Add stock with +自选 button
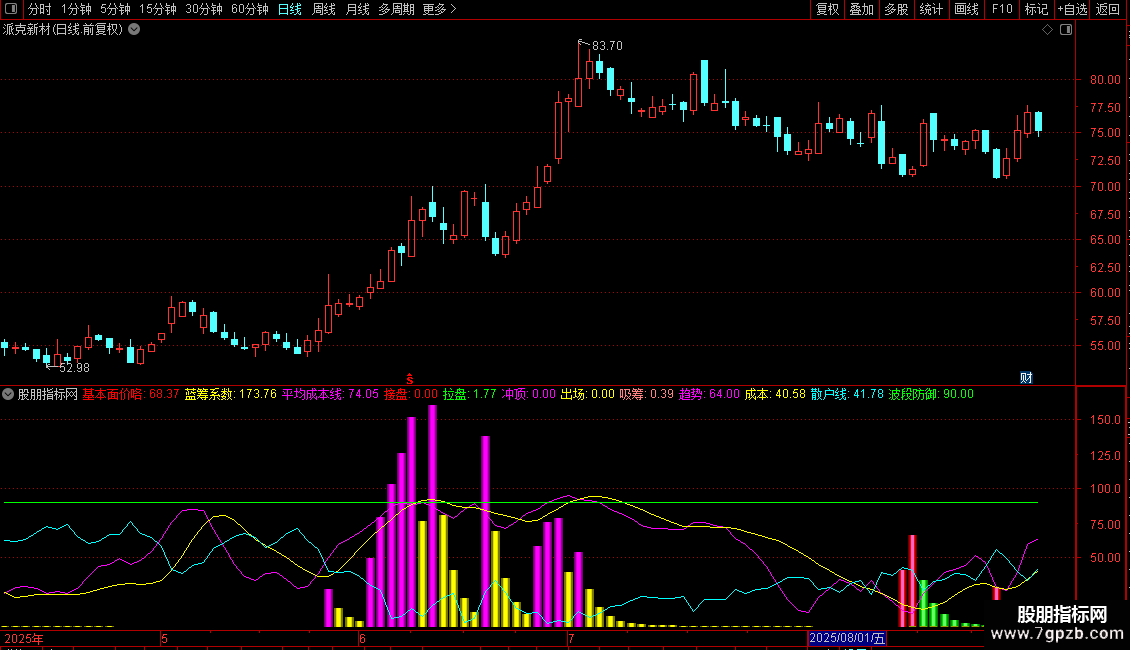Screen dimensions: 1130x650 click(1072, 9)
